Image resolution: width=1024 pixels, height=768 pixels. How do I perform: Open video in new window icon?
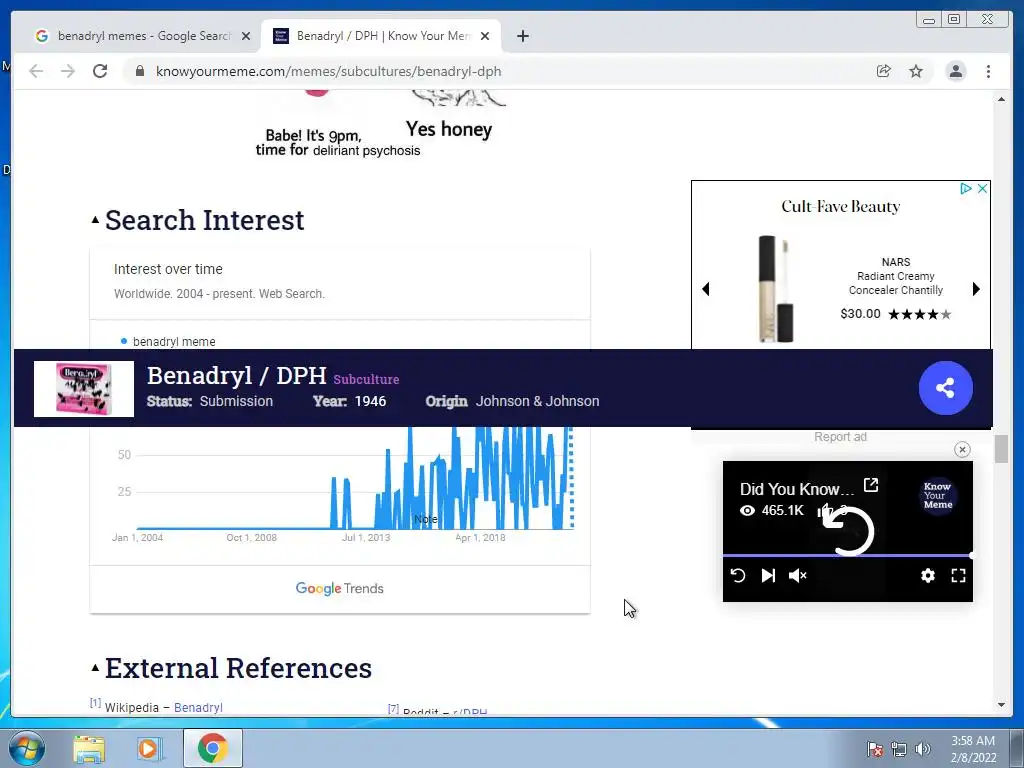871,485
